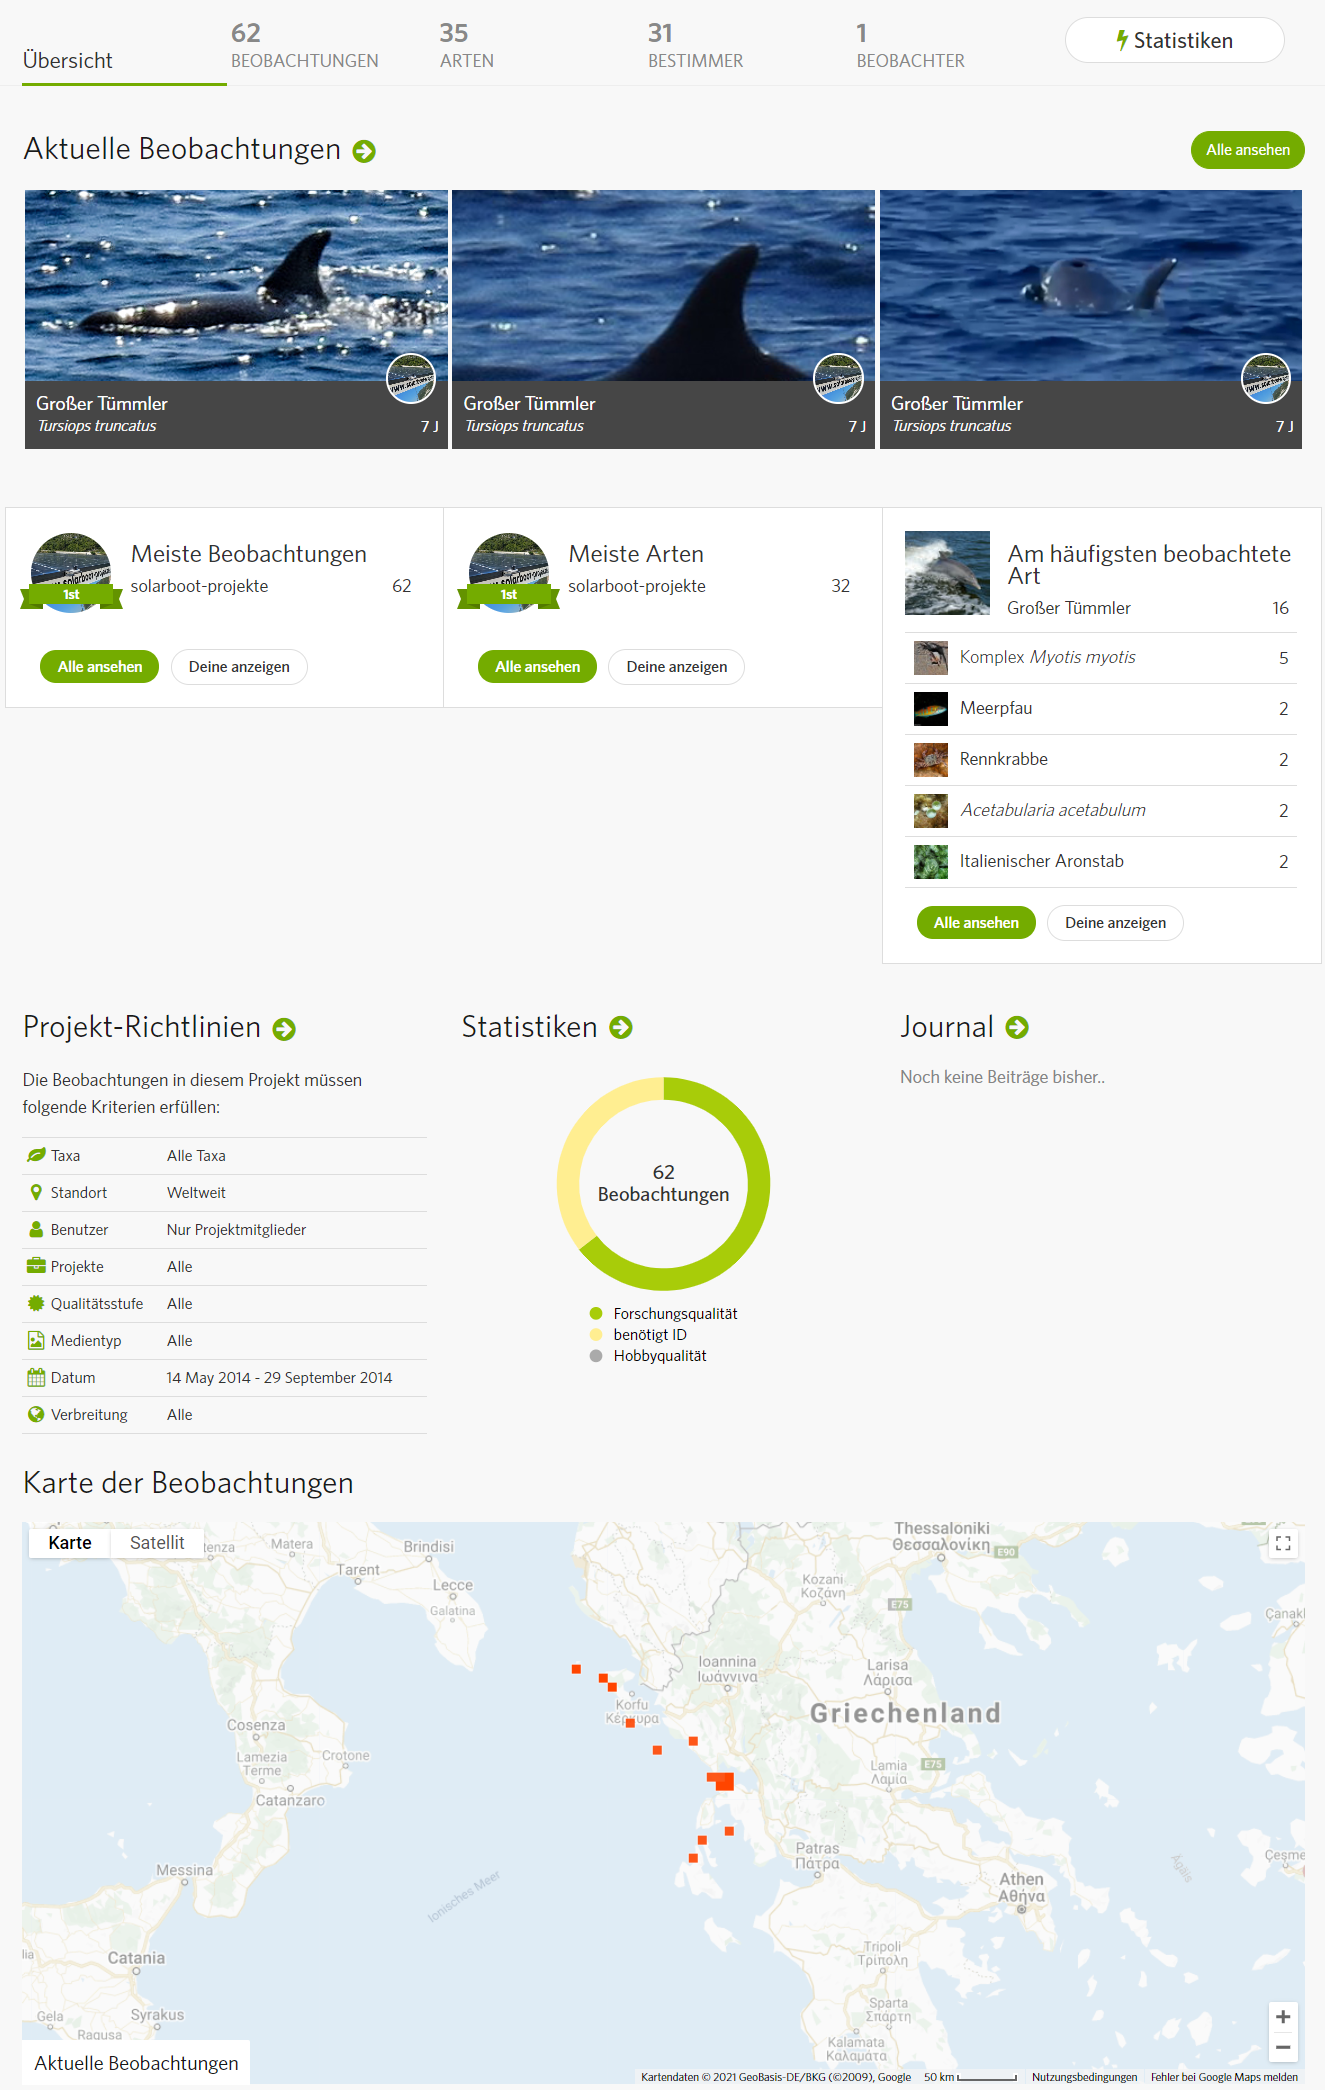This screenshot has width=1325, height=2090.
Task: Switch map to Satellit view
Action: click(x=157, y=1543)
